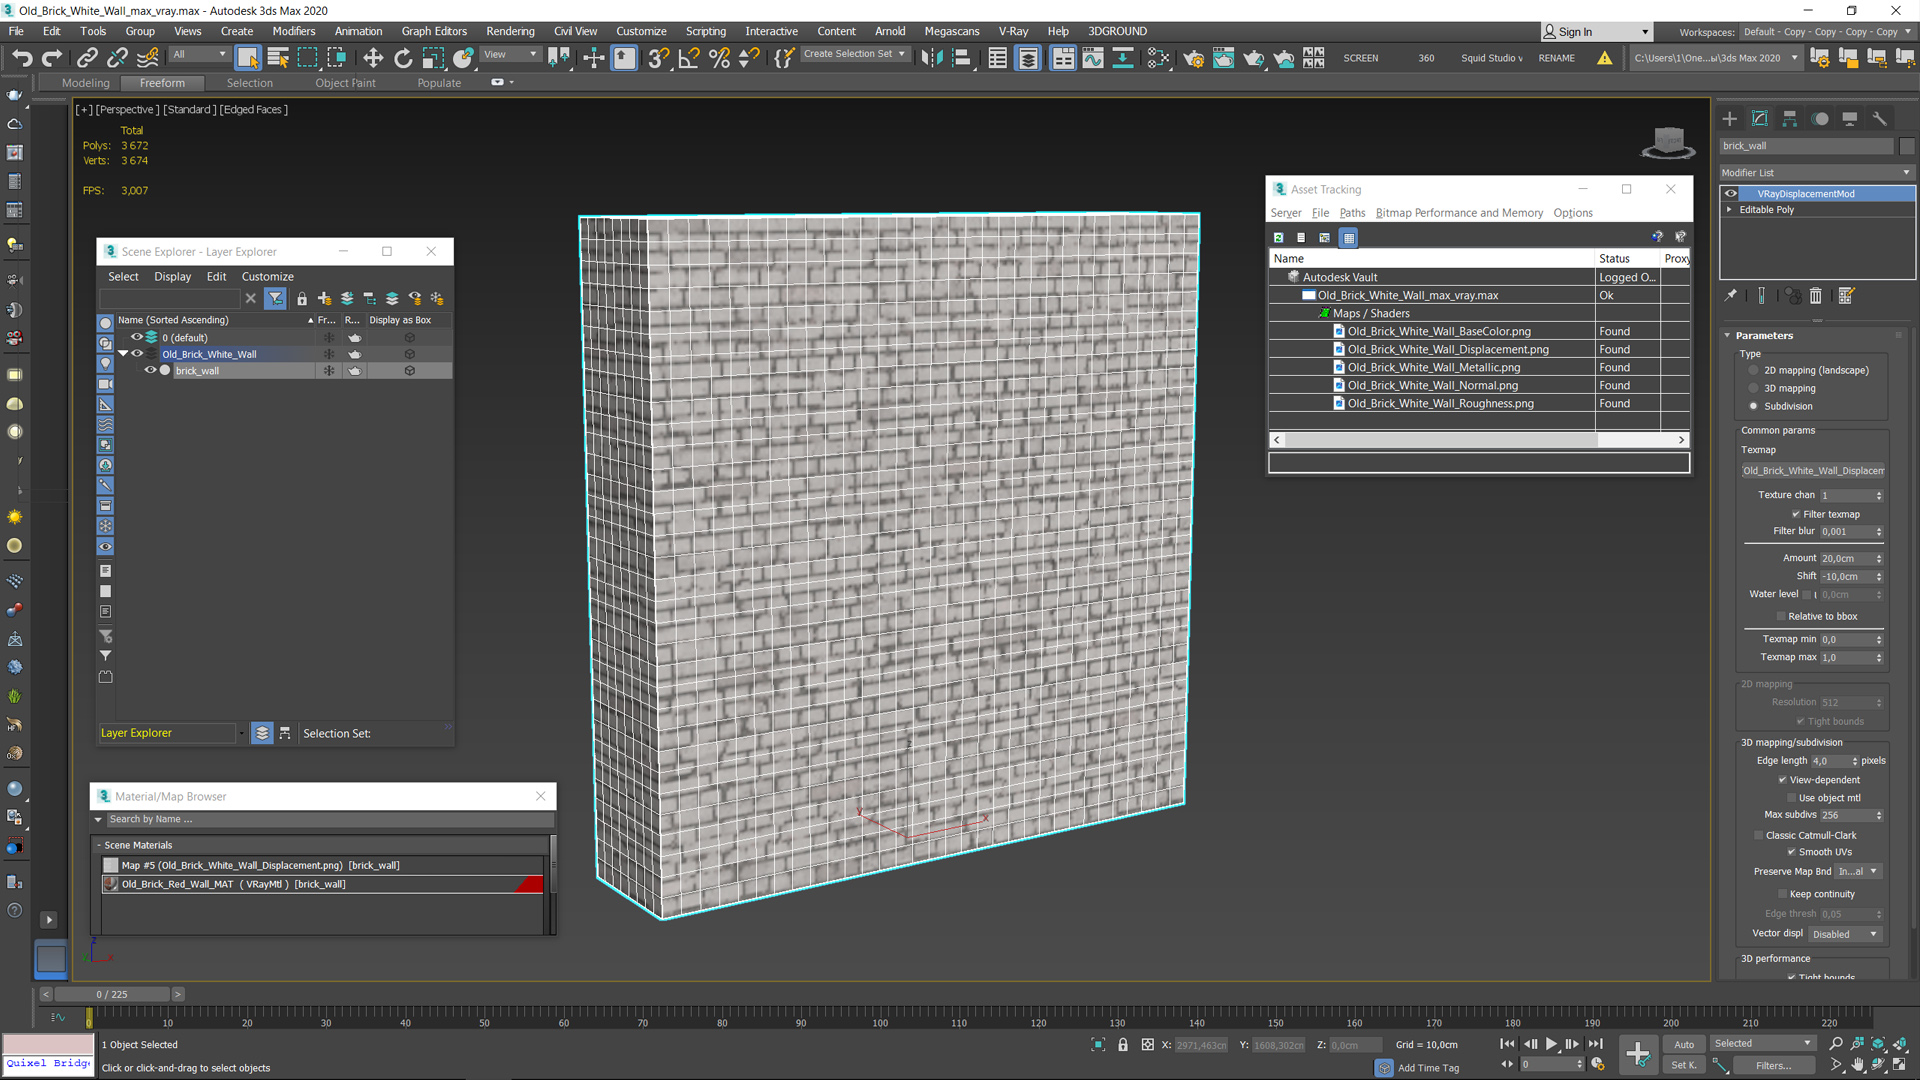Toggle Selection Lock padlock in status bar
Viewport: 1920px width, 1080px height.
(x=1123, y=1044)
